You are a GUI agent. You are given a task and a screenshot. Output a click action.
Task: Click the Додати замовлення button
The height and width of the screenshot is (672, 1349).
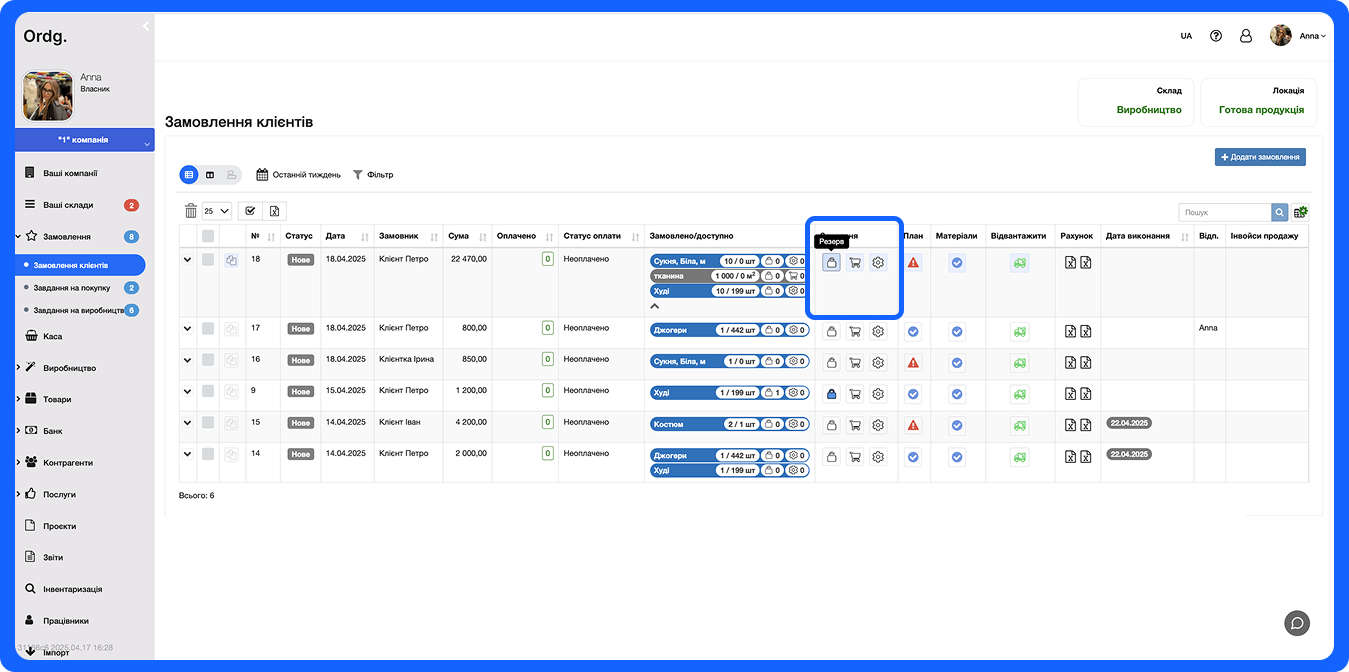click(1260, 157)
